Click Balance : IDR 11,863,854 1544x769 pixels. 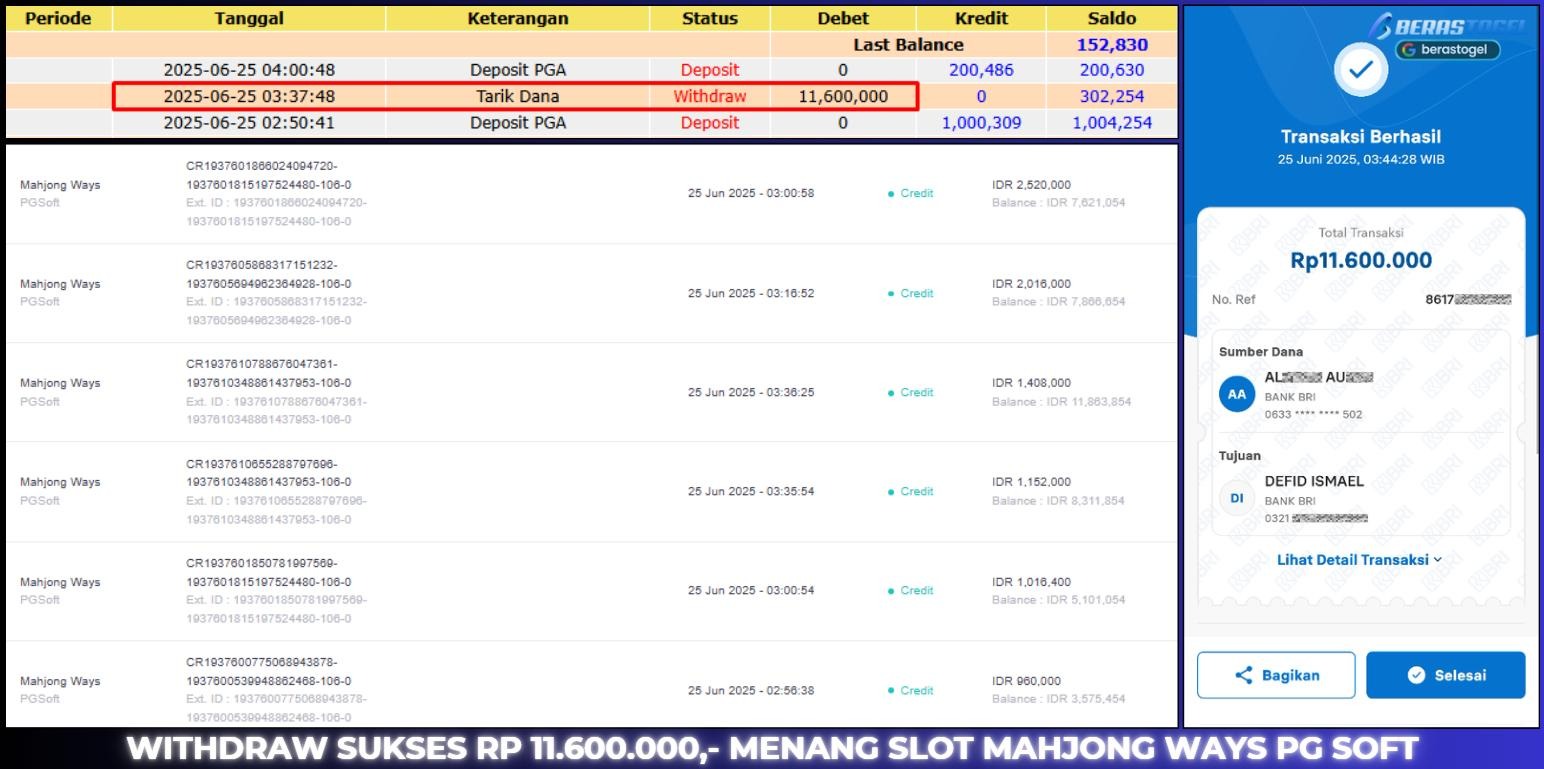[x=1061, y=402]
